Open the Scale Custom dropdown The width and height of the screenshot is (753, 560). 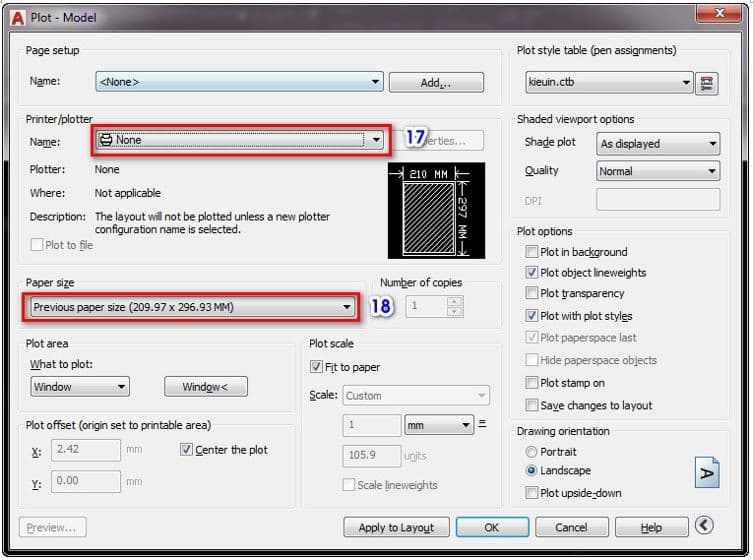[416, 396]
